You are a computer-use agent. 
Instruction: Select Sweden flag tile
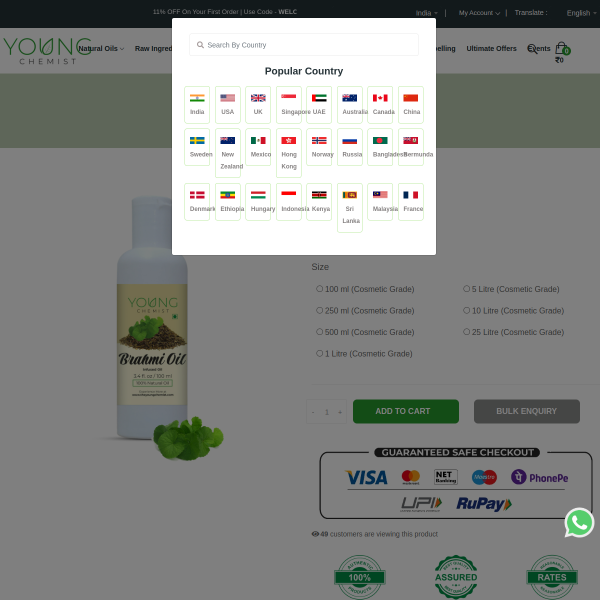click(x=197, y=147)
